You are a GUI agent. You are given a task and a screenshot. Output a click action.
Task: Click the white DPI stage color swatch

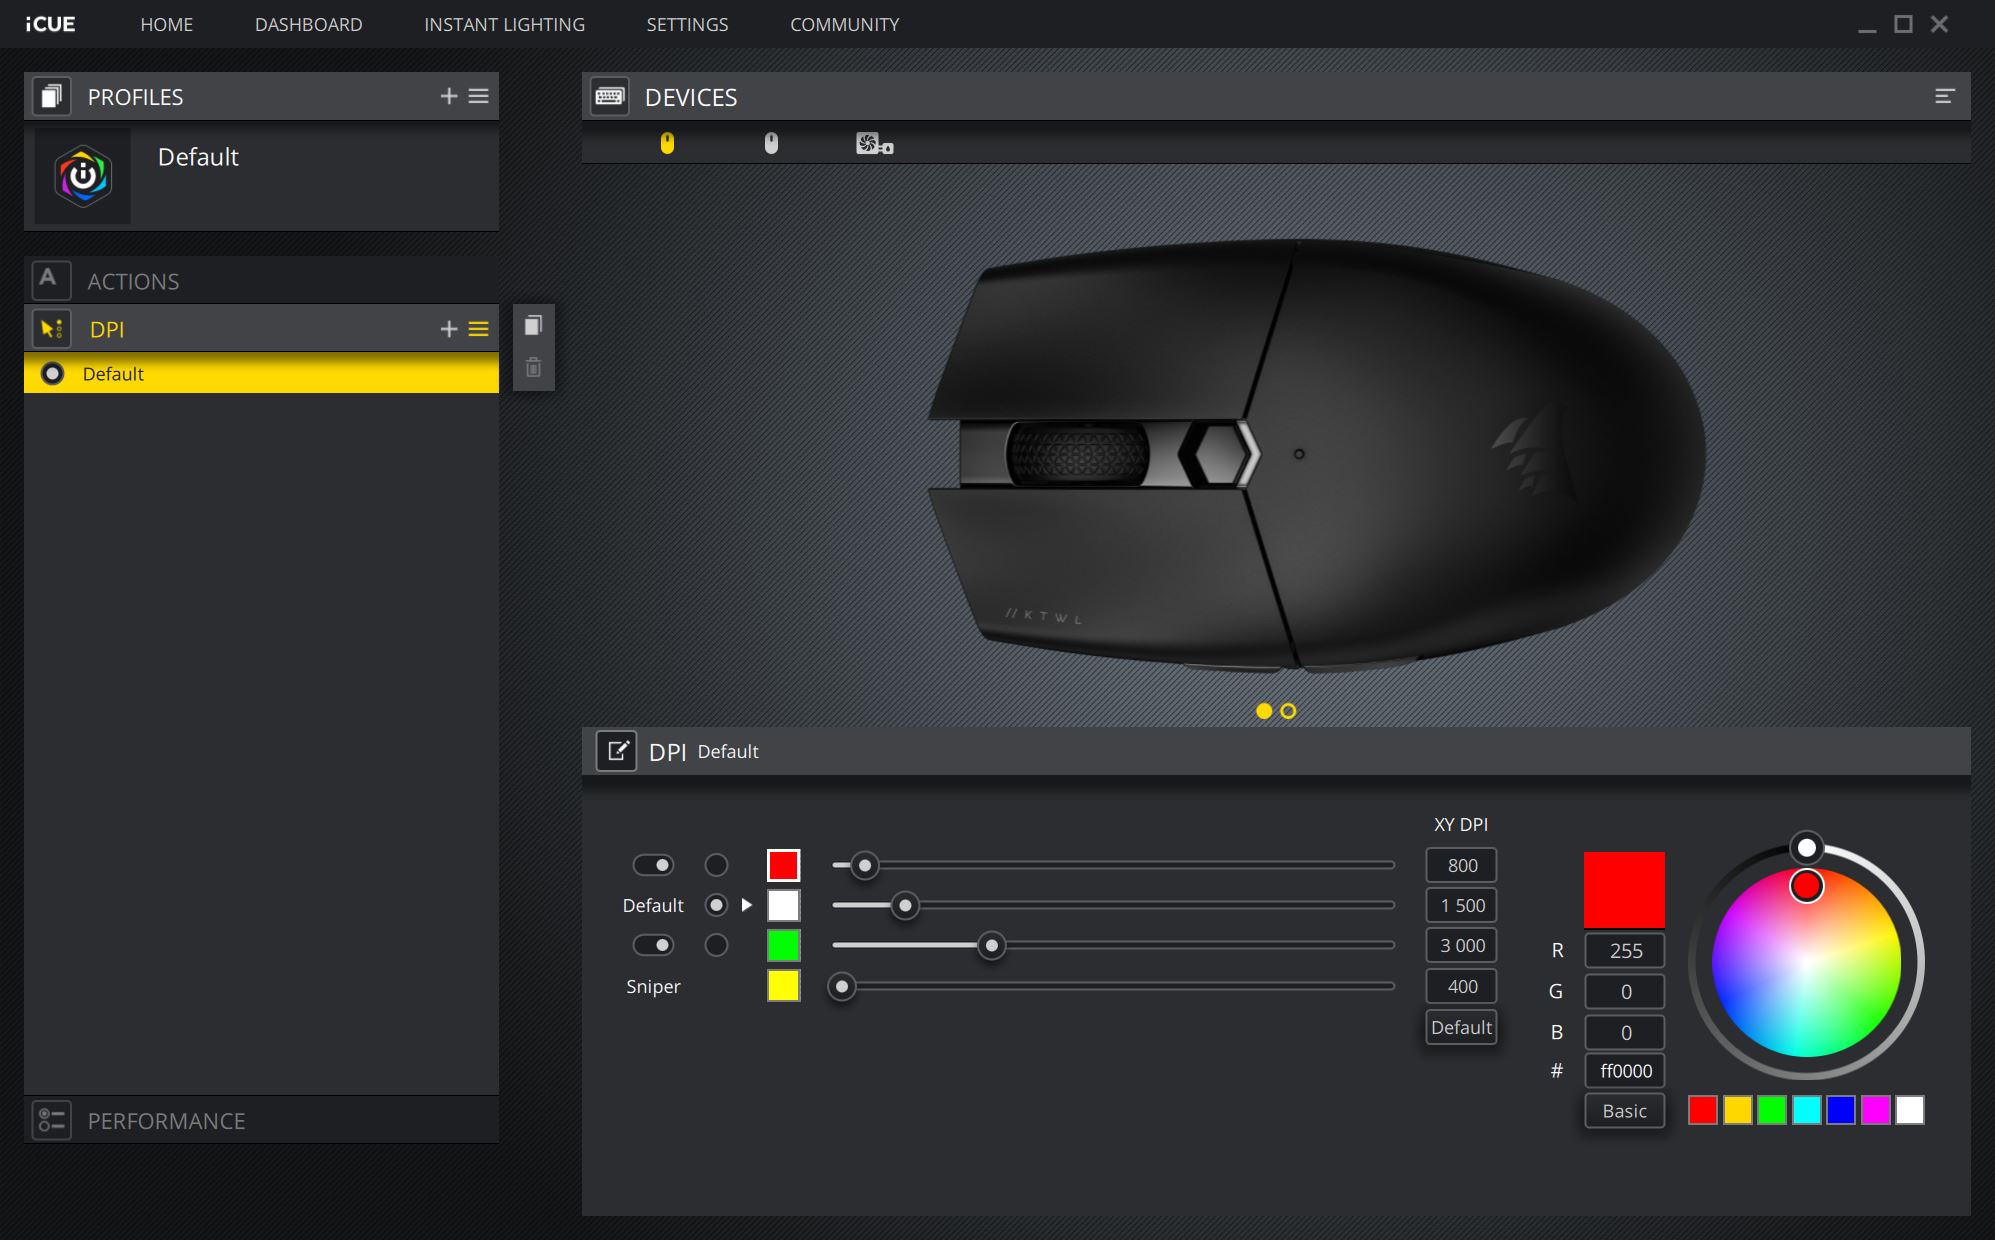[783, 905]
